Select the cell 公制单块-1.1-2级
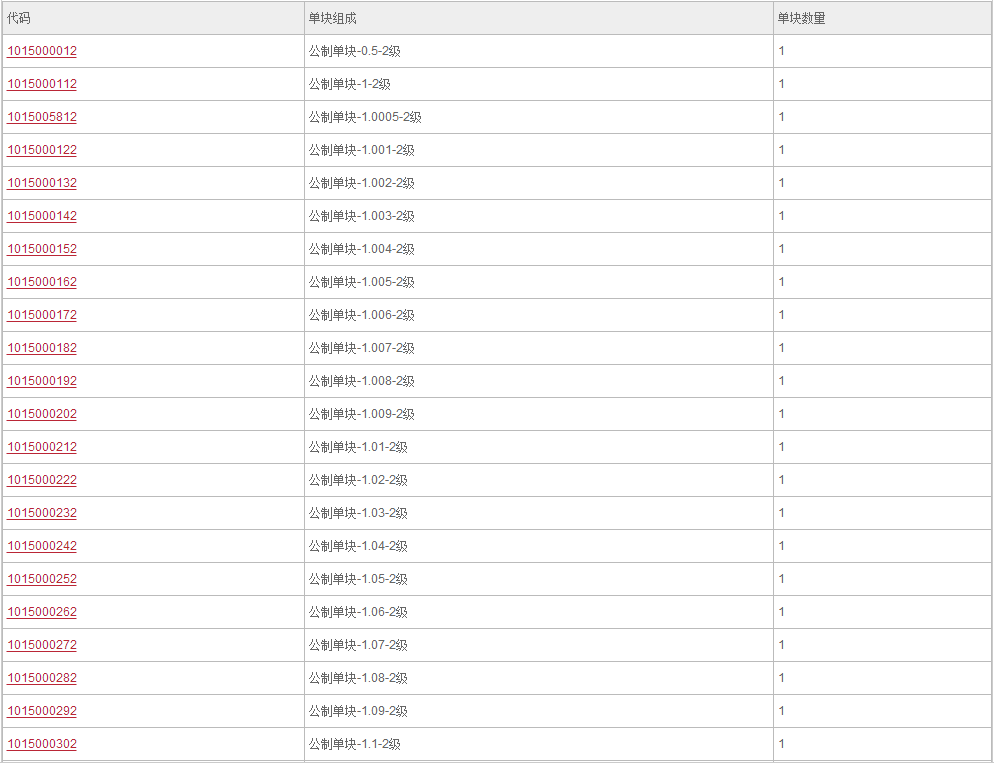 (539, 743)
